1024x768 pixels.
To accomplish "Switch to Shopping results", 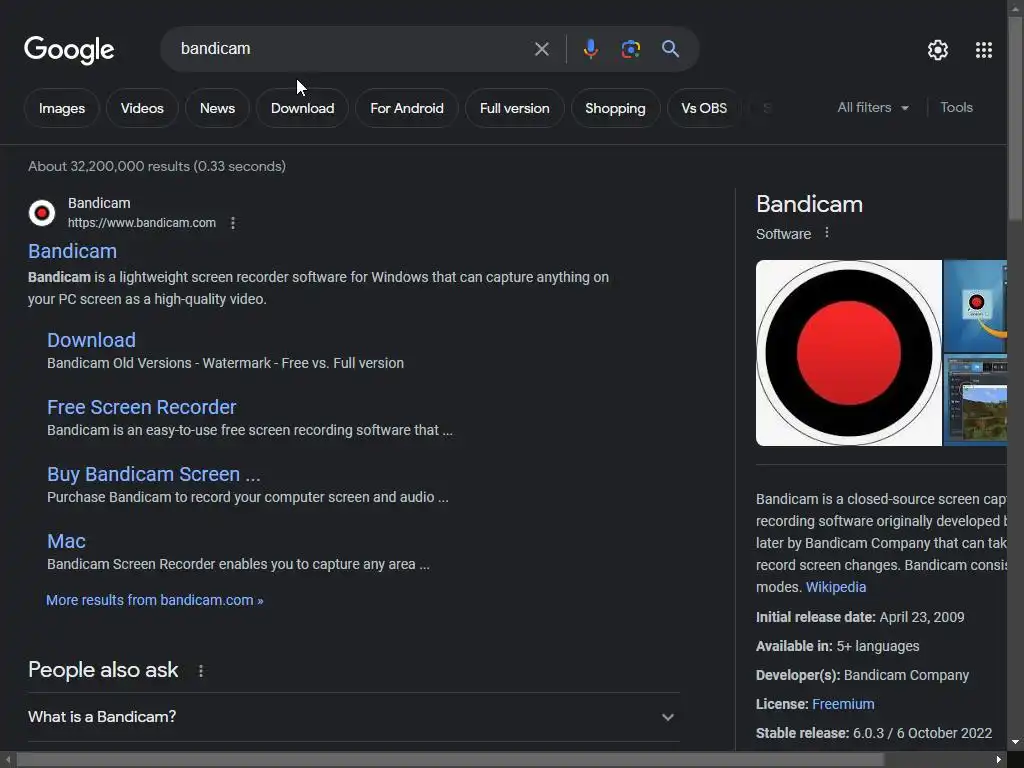I will [615, 108].
